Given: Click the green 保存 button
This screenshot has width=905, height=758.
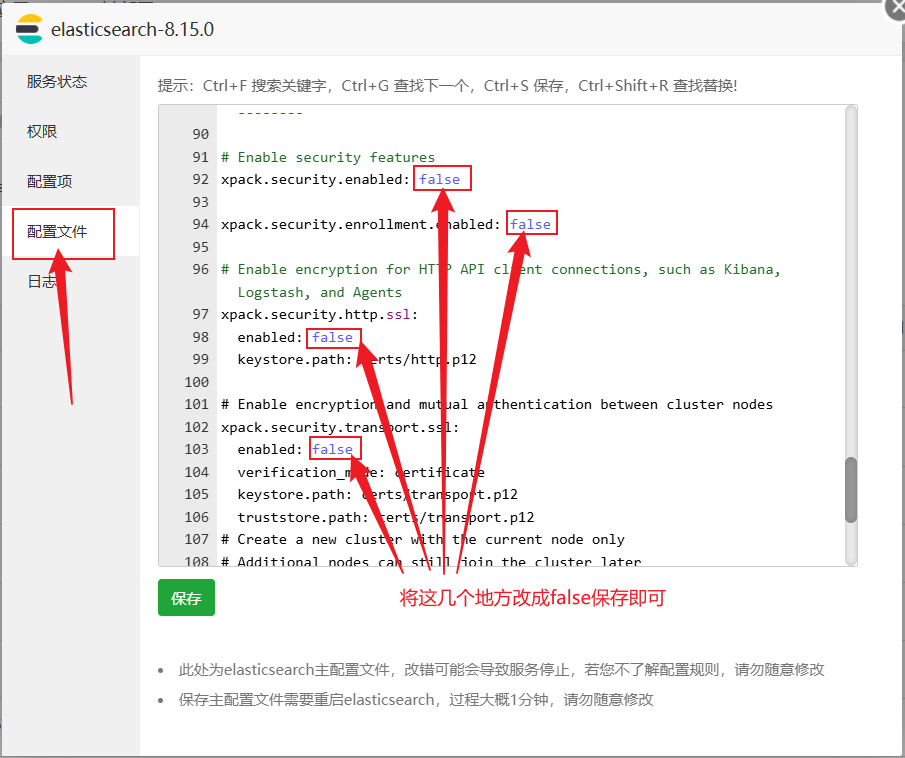Looking at the screenshot, I should pos(186,598).
